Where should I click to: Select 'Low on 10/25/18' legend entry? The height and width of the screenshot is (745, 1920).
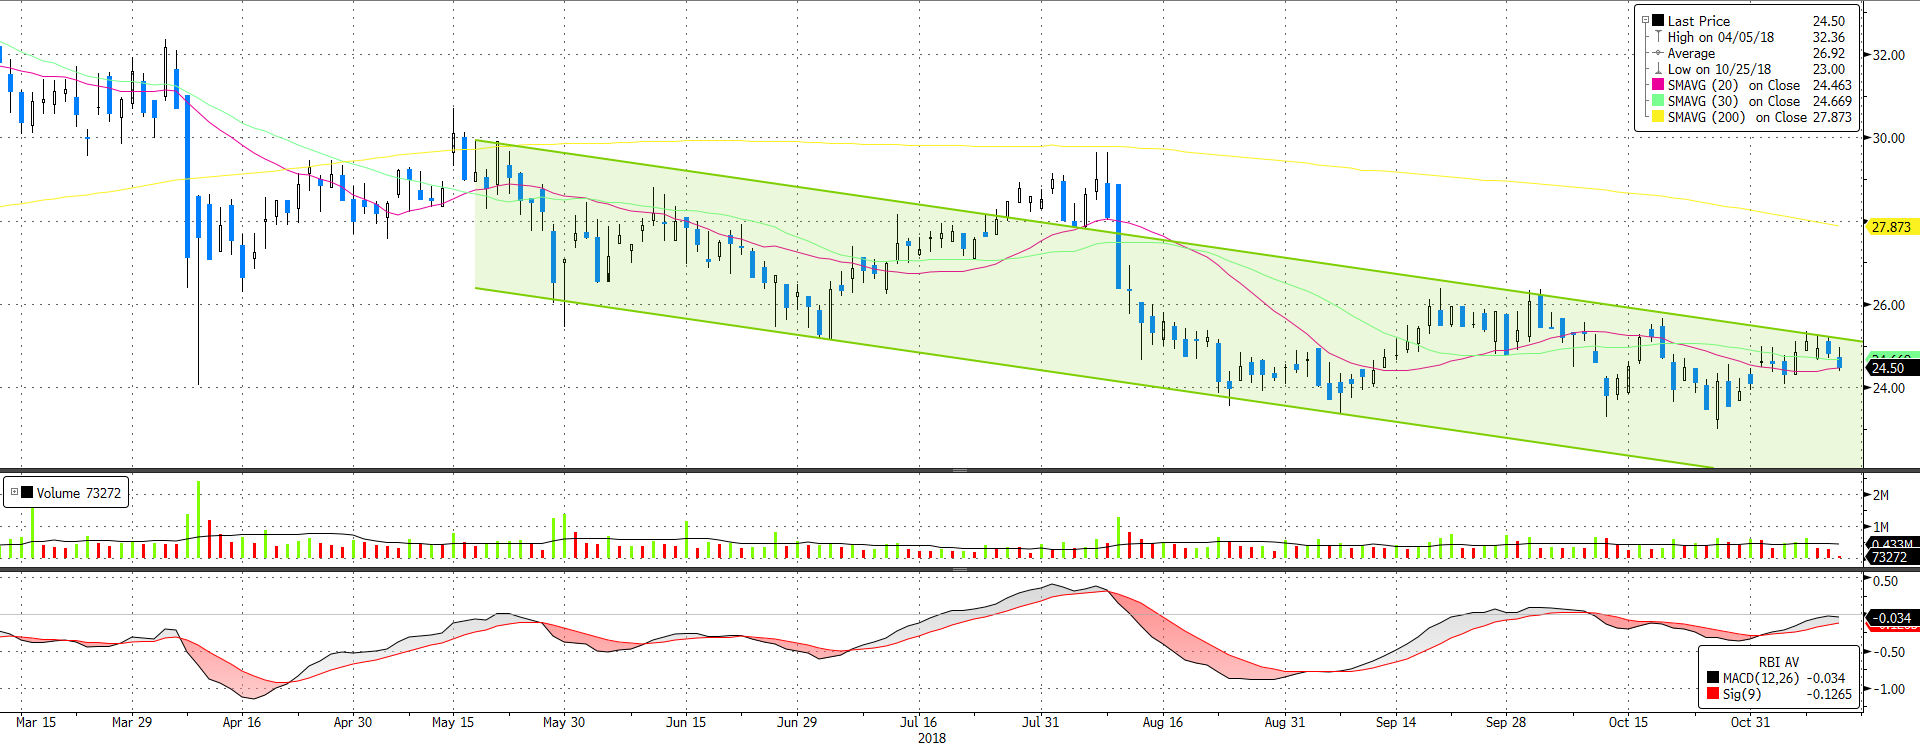coord(1719,69)
